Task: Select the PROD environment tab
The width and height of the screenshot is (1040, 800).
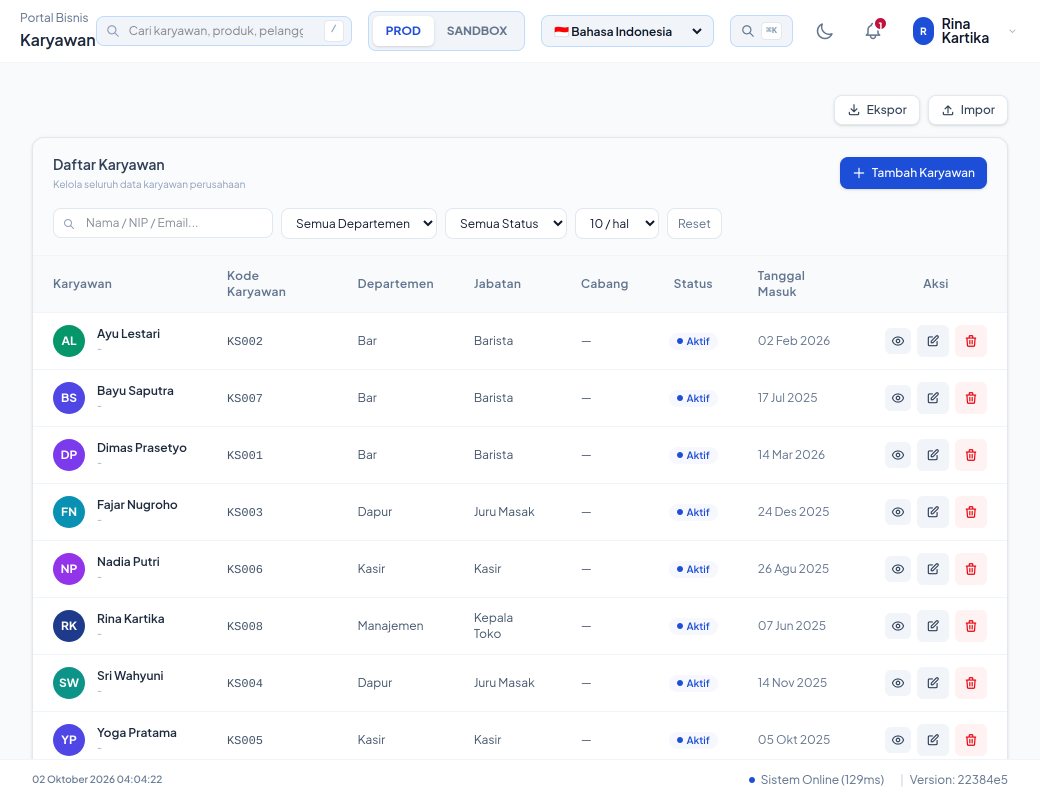Action: point(403,31)
